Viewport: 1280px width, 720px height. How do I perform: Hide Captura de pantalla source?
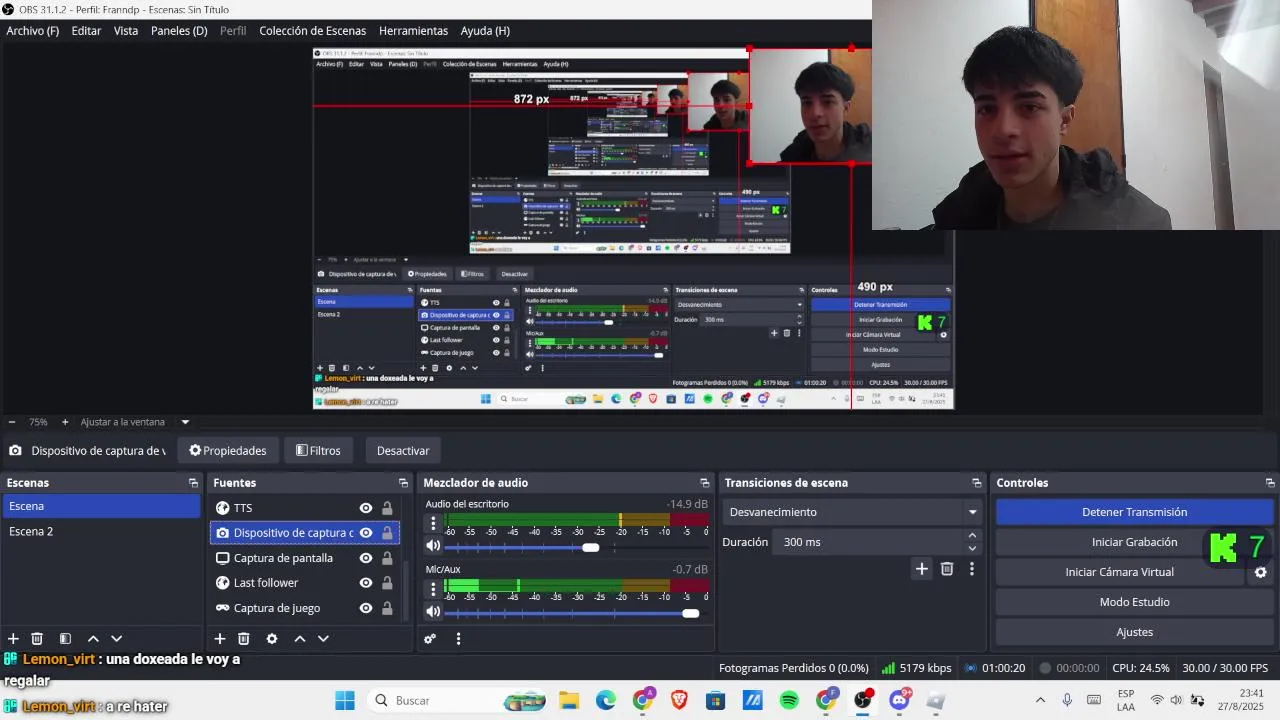(x=366, y=558)
